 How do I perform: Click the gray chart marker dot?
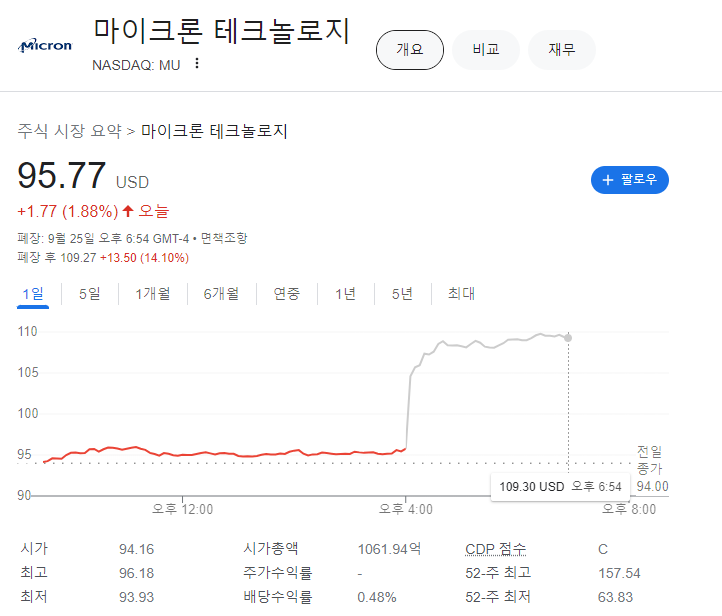[568, 338]
